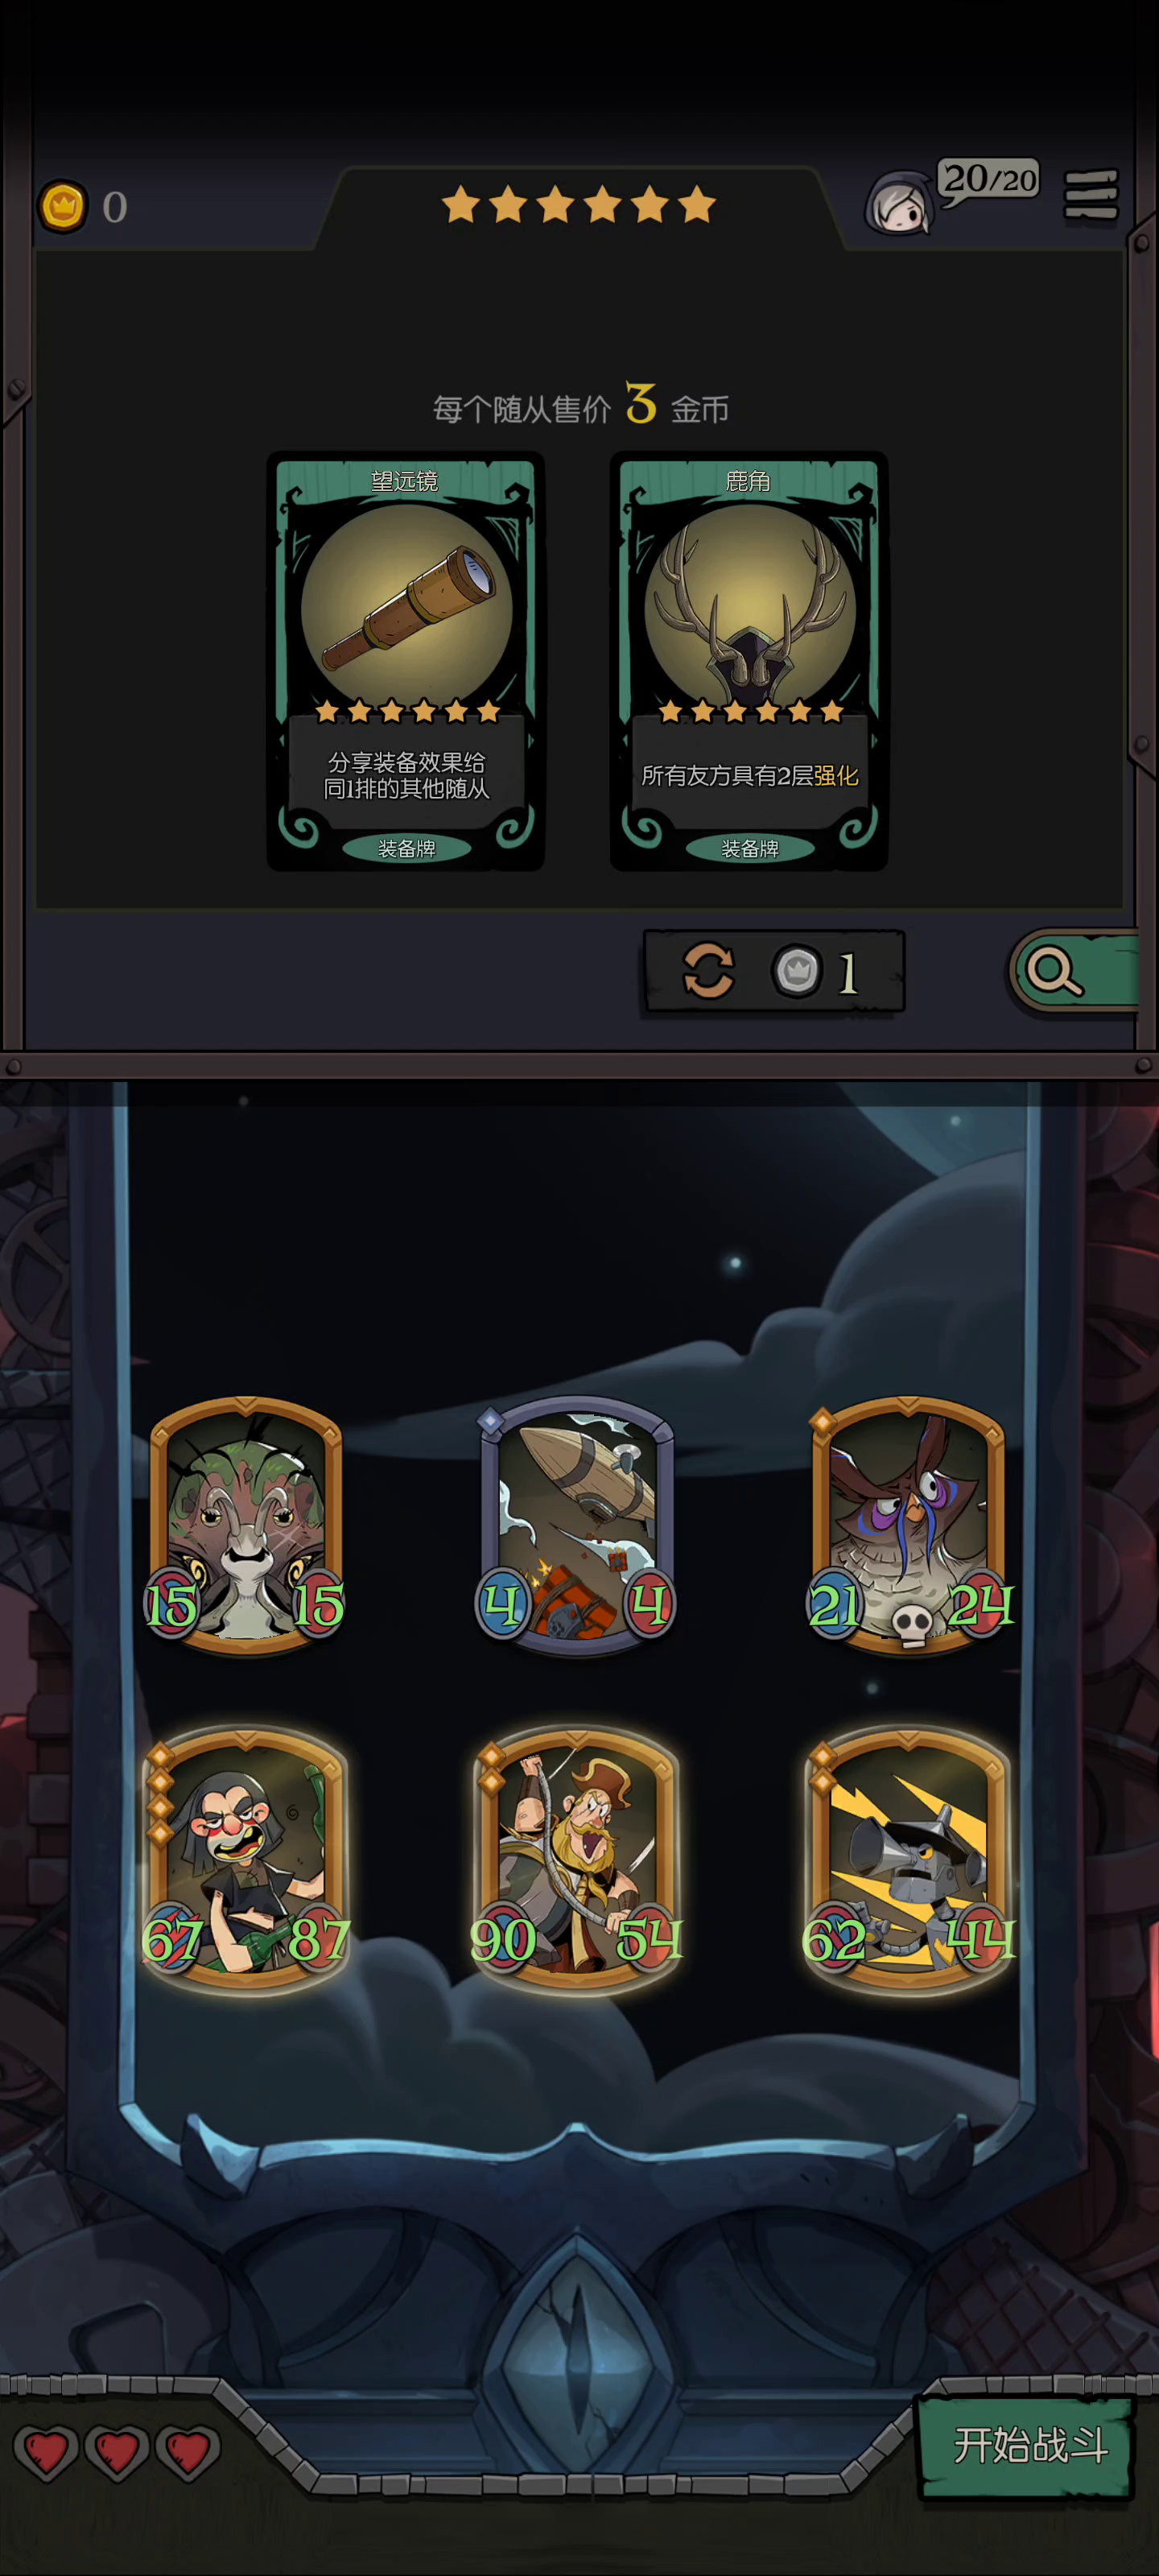Click the six-star tier rating bar
1159x2576 pixels.
coord(579,204)
